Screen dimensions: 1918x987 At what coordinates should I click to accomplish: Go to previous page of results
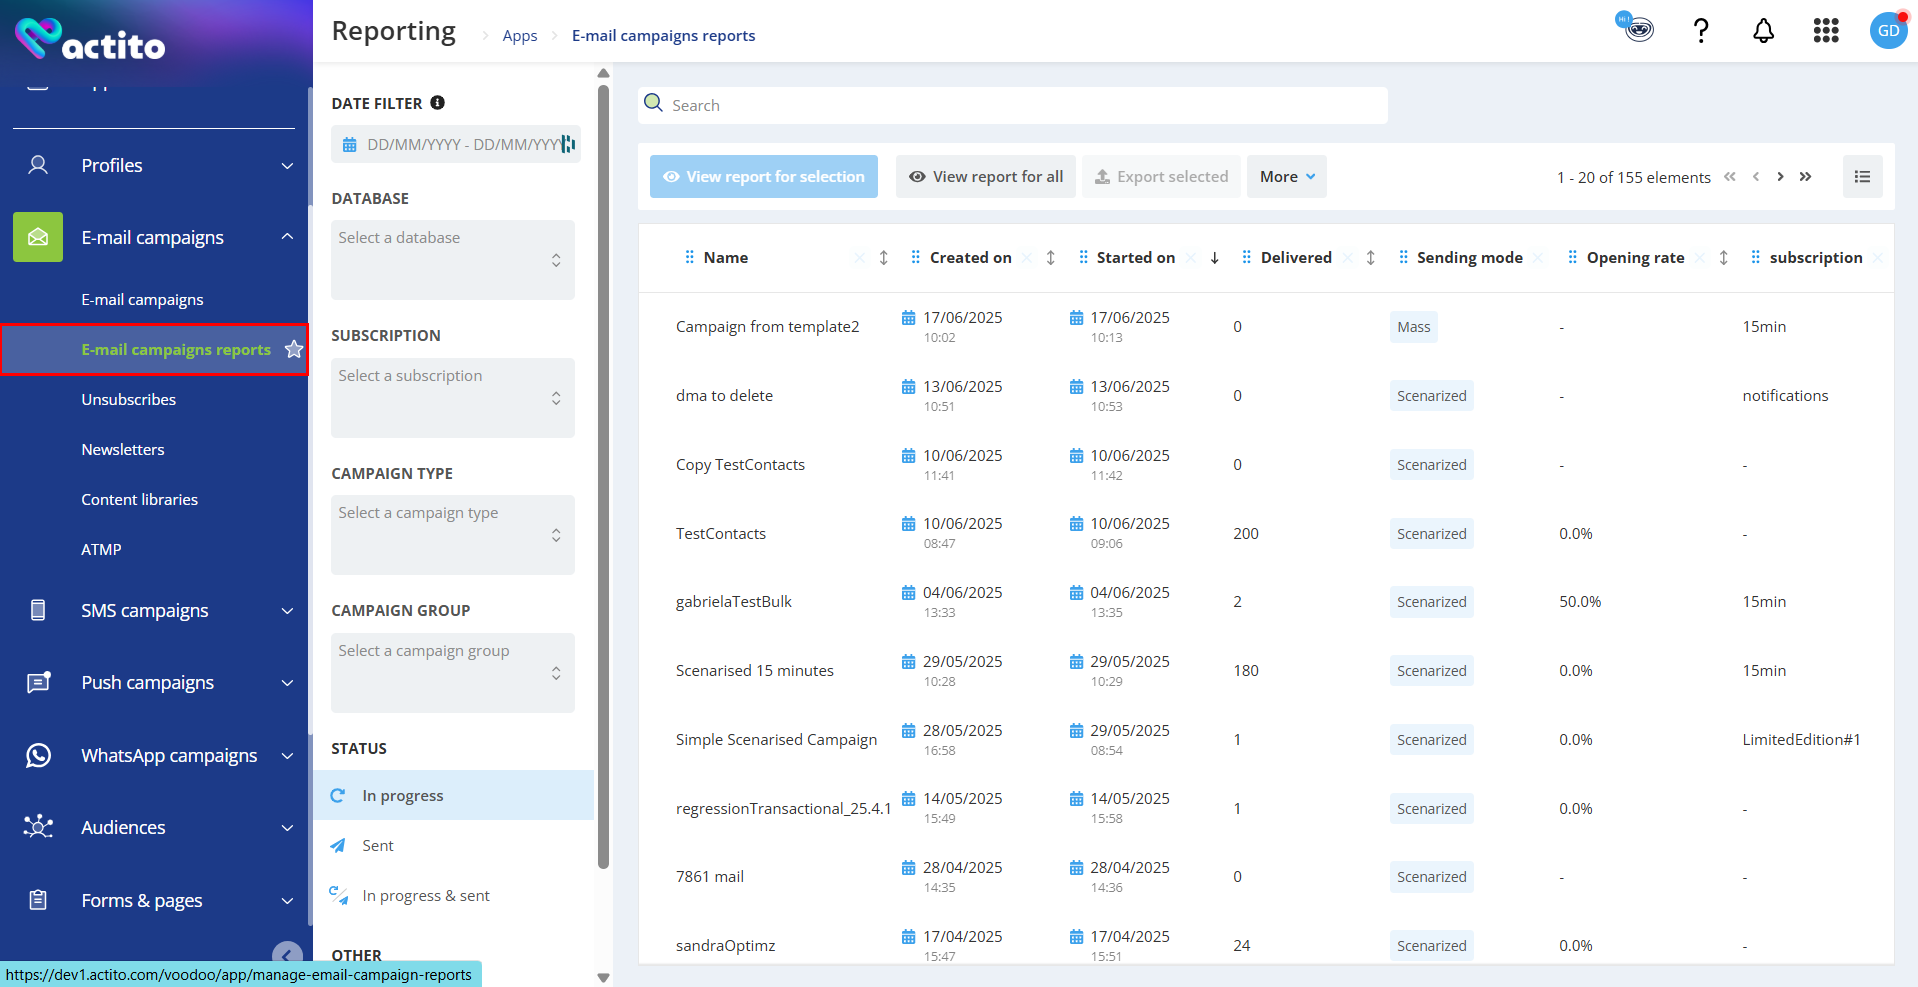tap(1756, 177)
